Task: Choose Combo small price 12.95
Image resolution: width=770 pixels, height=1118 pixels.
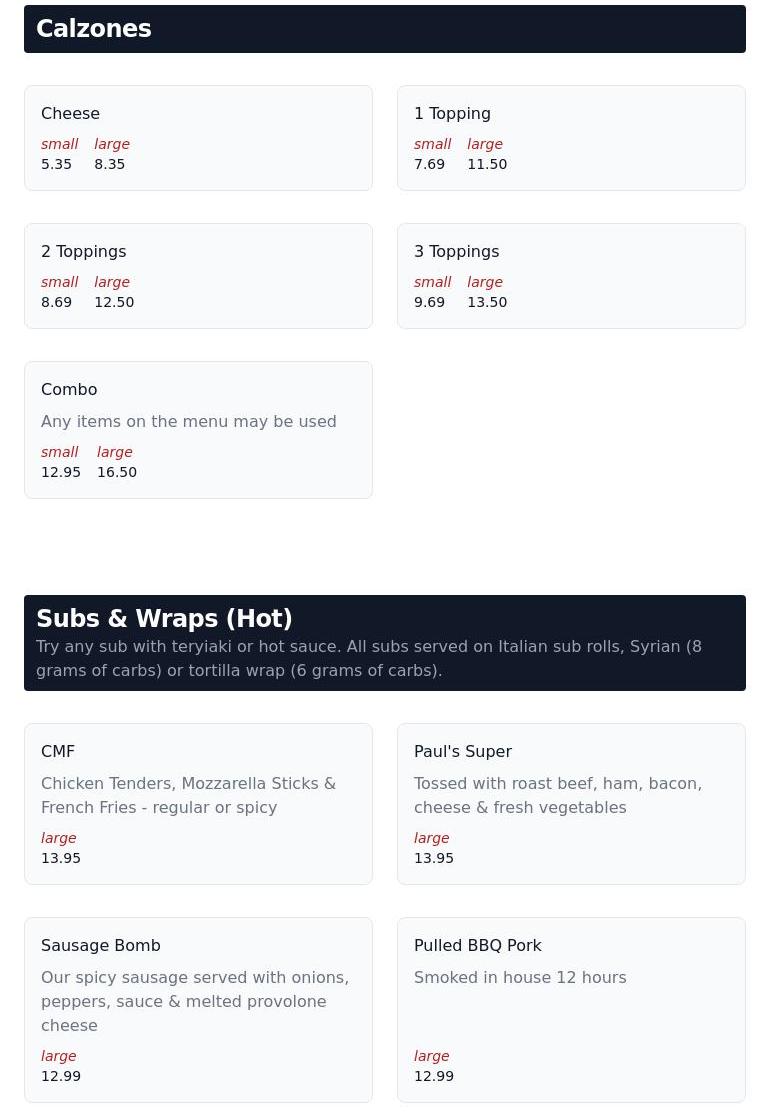Action: (x=60, y=473)
